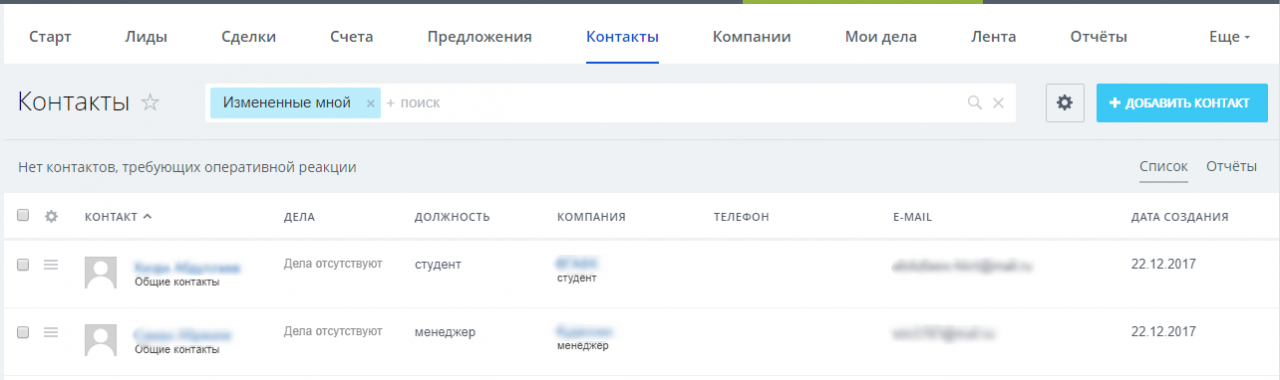Click the email address in студент row
1280x380 pixels.
point(963,266)
